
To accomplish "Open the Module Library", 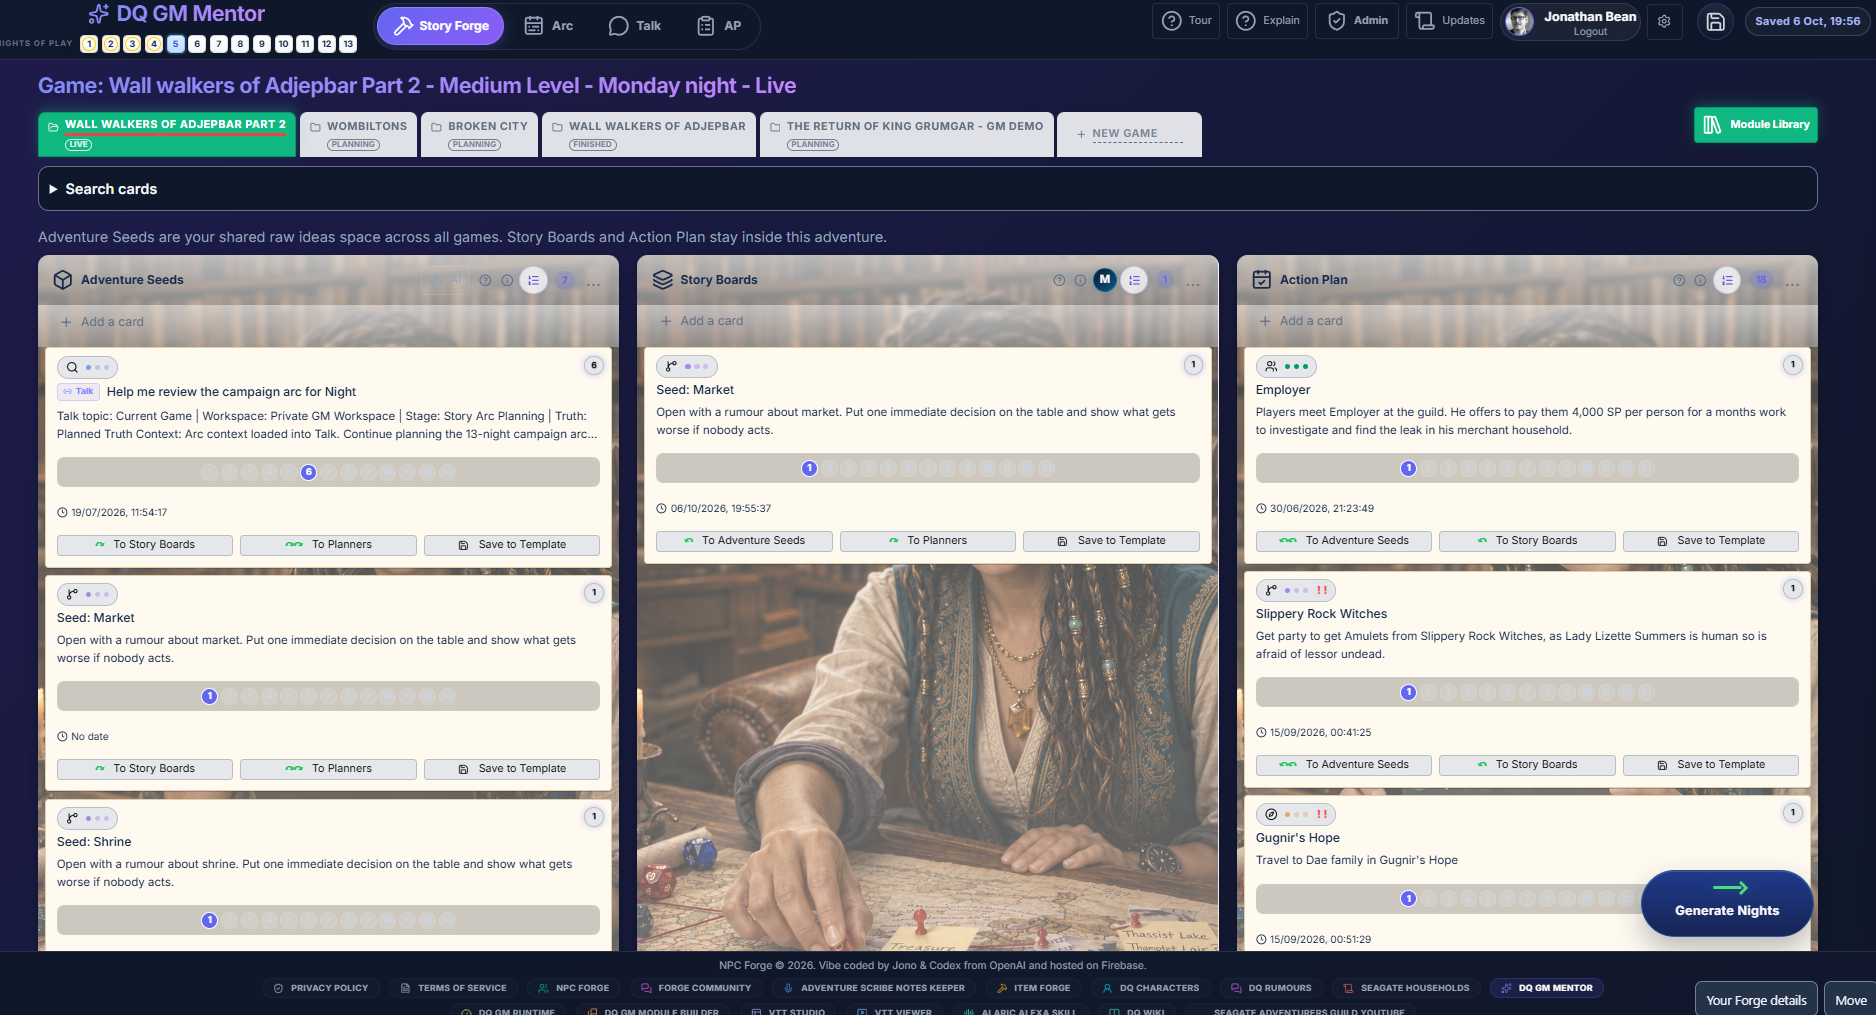I will click(1756, 125).
